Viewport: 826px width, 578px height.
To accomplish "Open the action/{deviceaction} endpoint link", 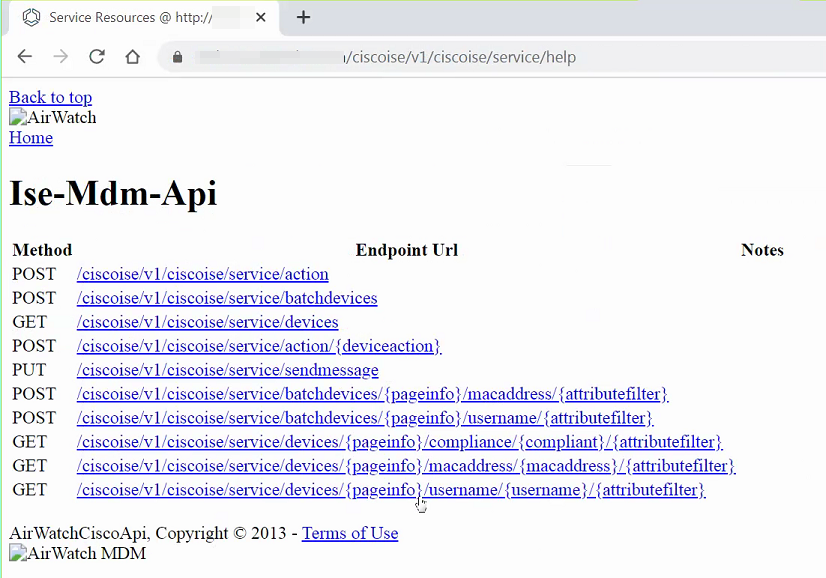I will [x=258, y=346].
